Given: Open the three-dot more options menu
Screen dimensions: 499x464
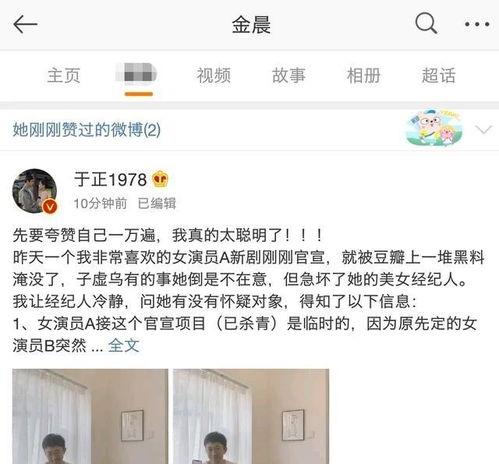Looking at the screenshot, I should click(477, 24).
